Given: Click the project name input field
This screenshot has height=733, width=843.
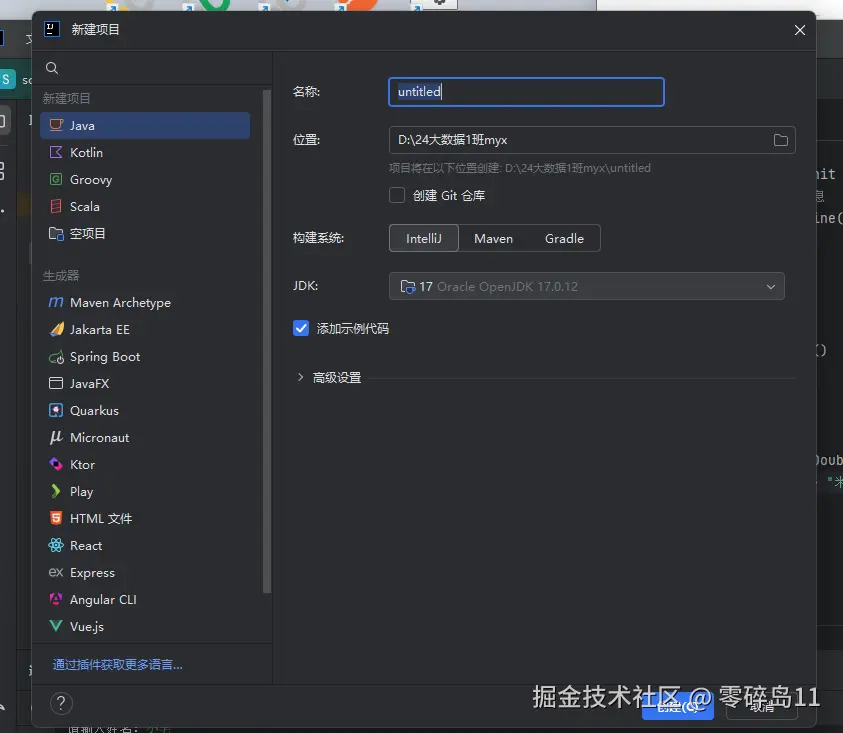Looking at the screenshot, I should (526, 92).
